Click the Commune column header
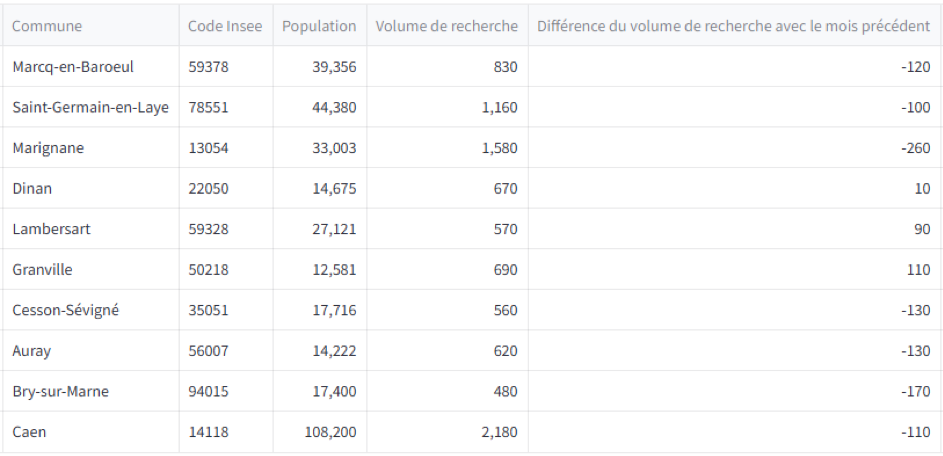This screenshot has width=943, height=456. (47, 26)
